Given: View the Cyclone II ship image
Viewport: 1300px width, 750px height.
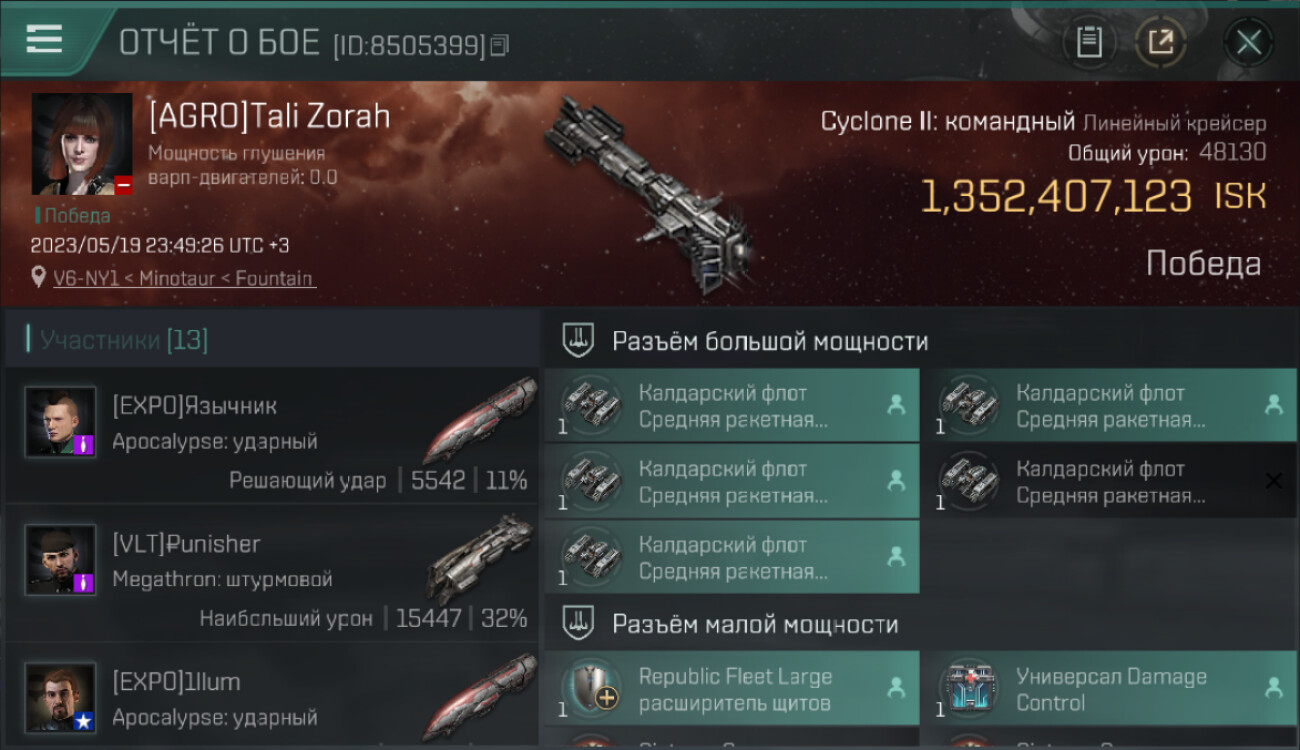Looking at the screenshot, I should pyautogui.click(x=651, y=194).
